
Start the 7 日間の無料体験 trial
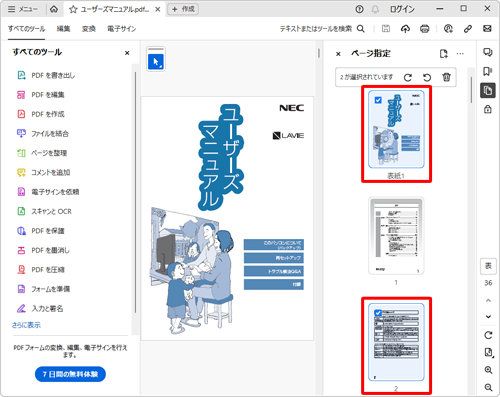point(70,374)
